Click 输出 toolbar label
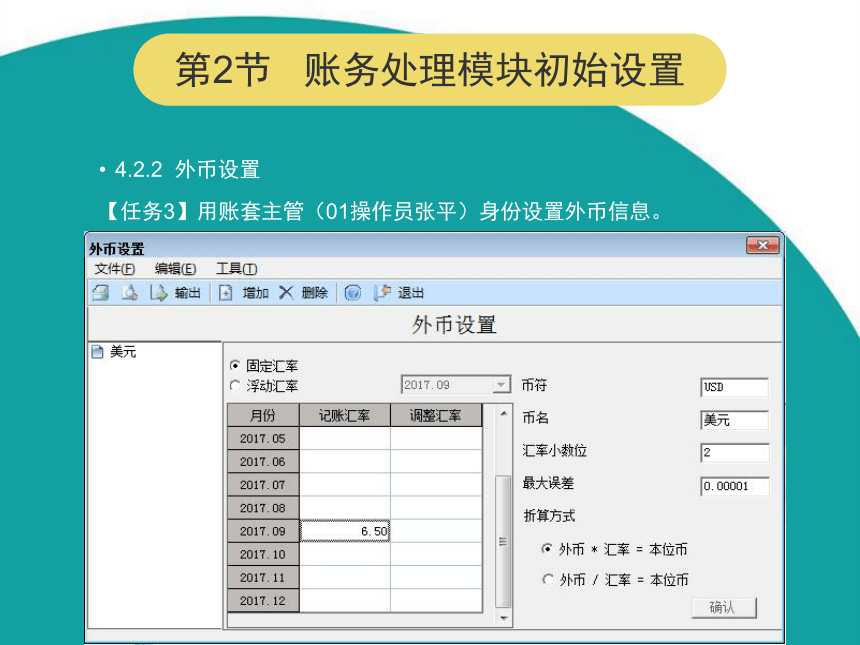 (188, 293)
